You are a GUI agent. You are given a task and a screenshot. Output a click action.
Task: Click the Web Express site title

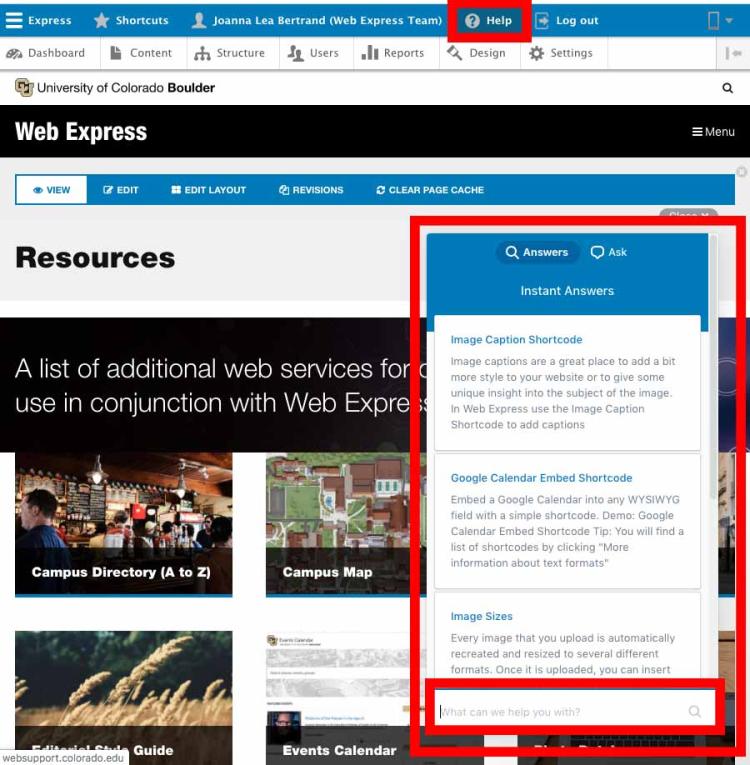click(81, 132)
